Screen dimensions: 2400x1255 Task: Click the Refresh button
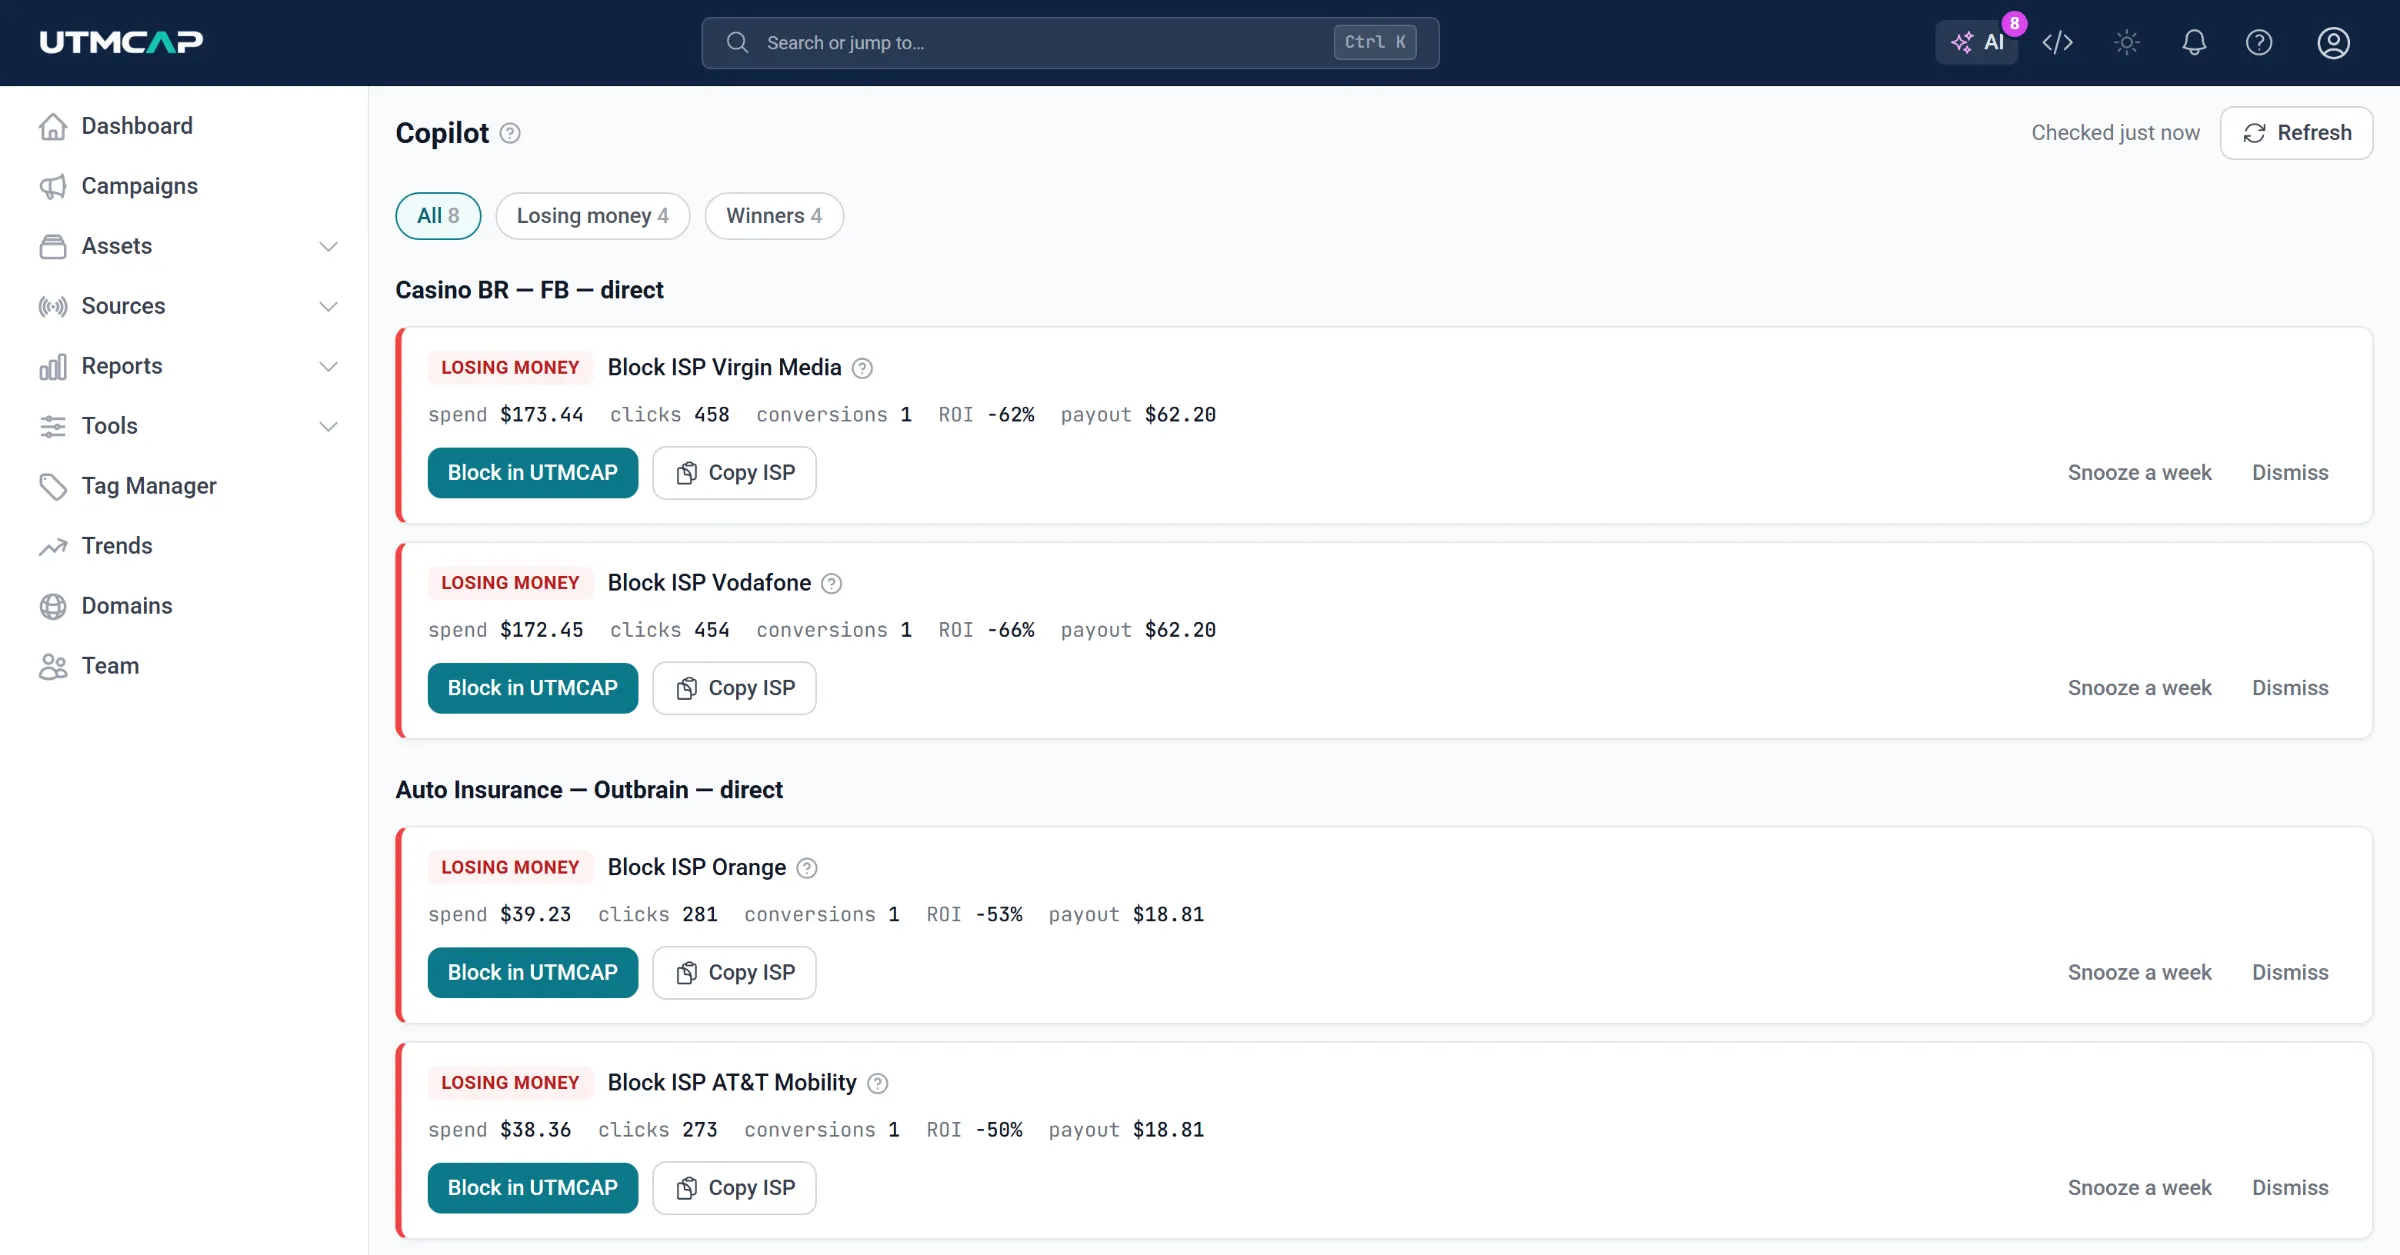2296,133
